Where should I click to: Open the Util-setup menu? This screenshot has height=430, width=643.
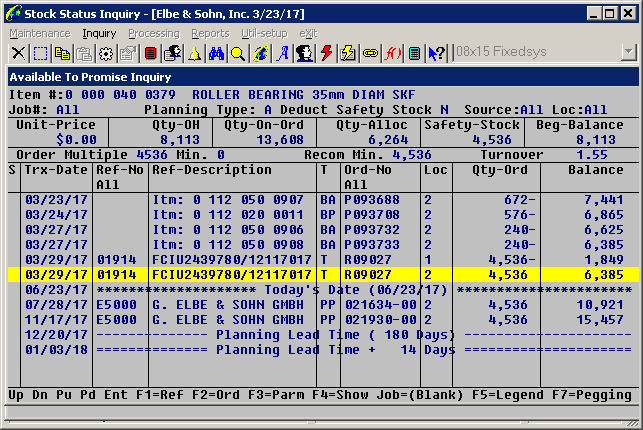pyautogui.click(x=264, y=33)
